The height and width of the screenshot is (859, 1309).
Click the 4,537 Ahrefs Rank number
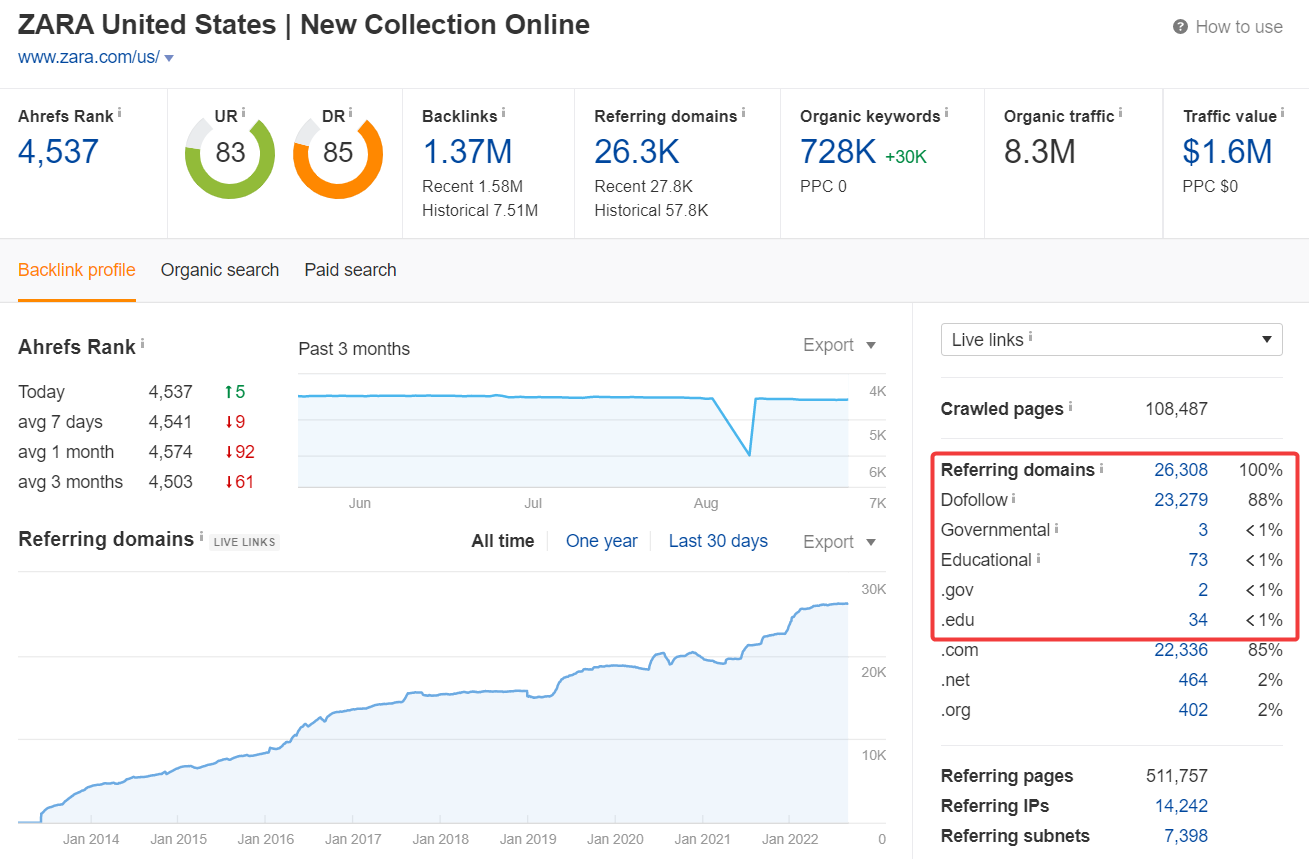pos(59,152)
